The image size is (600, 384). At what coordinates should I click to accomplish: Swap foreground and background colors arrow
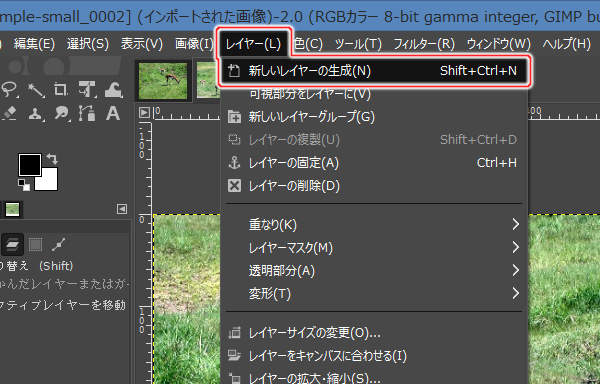tap(52, 158)
